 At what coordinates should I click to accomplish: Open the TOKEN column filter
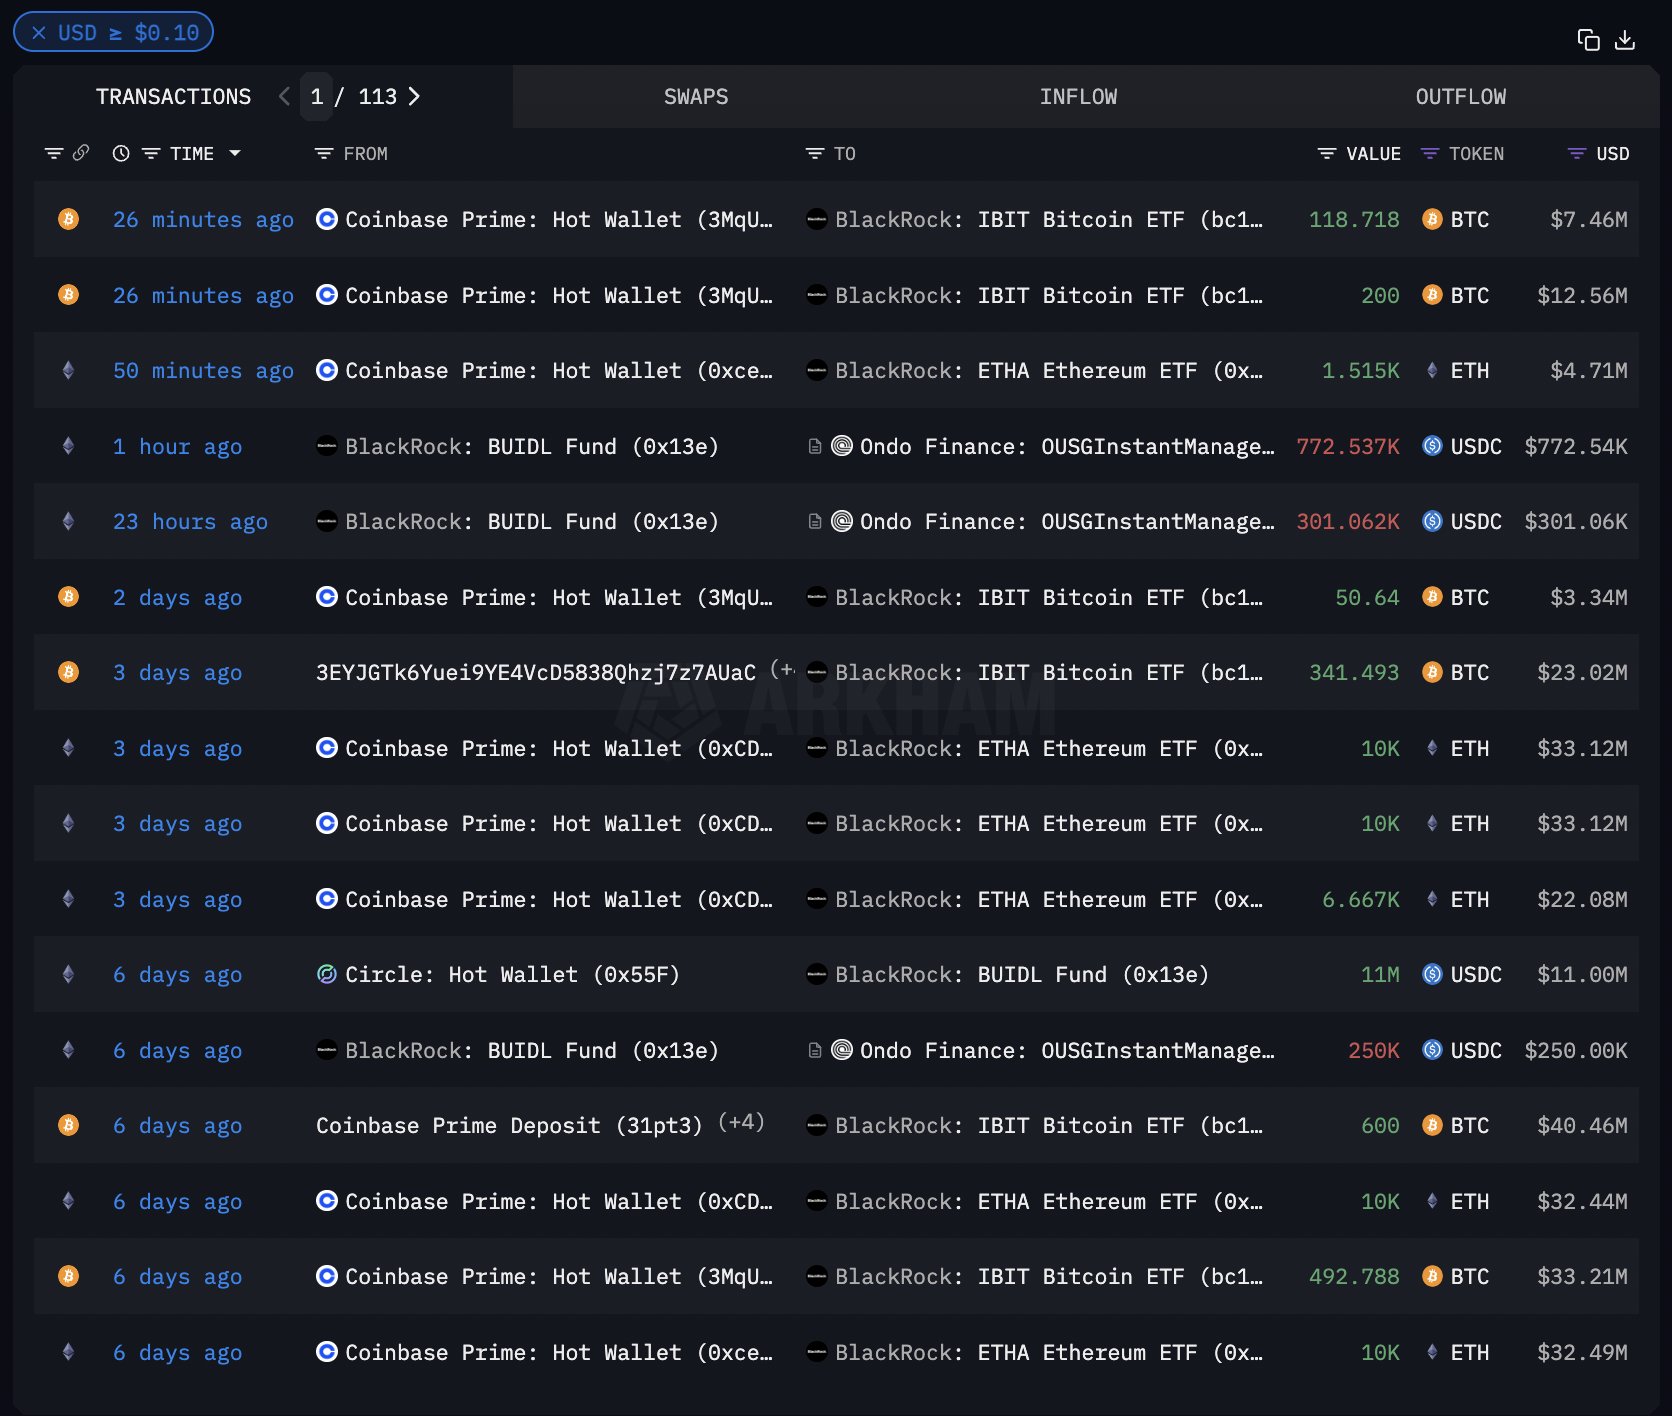[1430, 153]
